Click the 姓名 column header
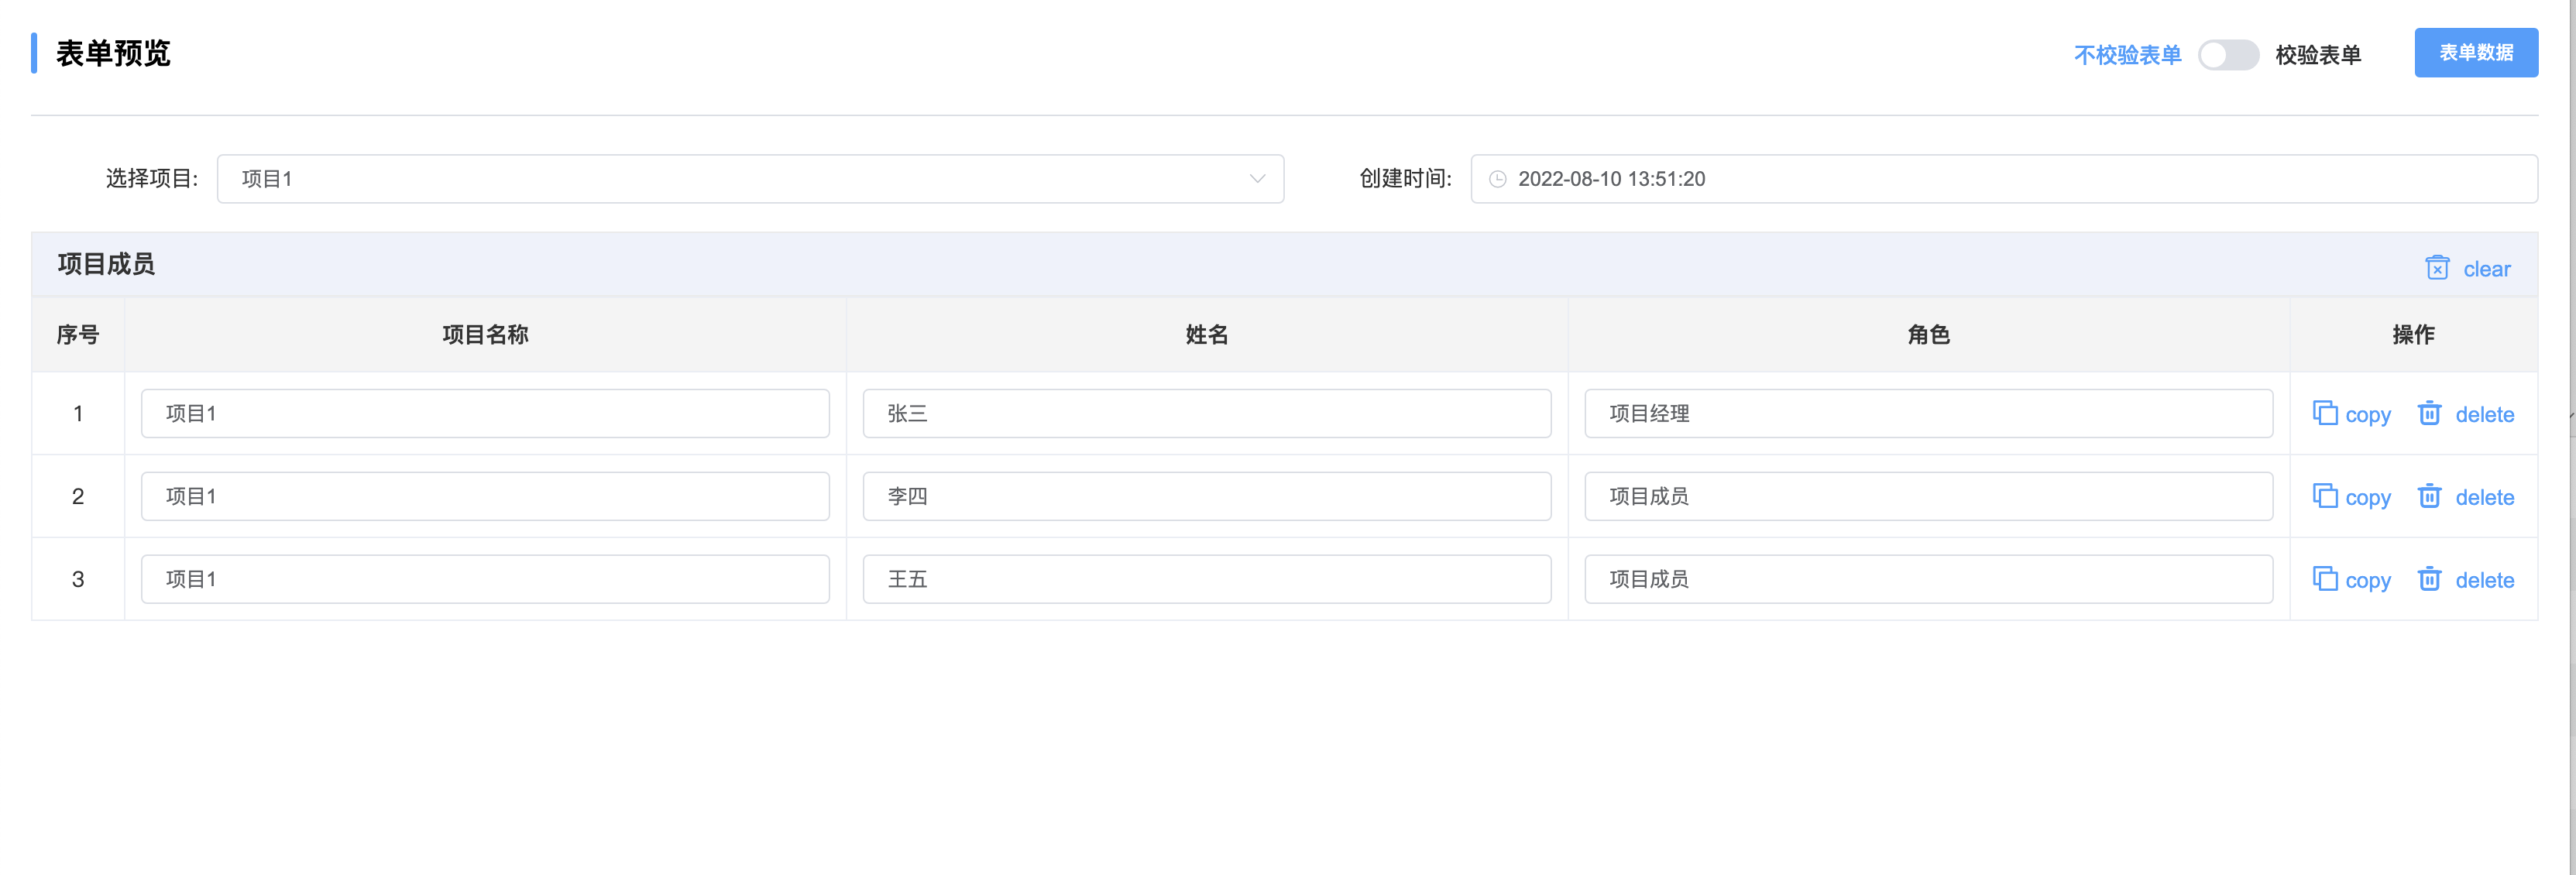This screenshot has width=2576, height=875. coord(1207,334)
